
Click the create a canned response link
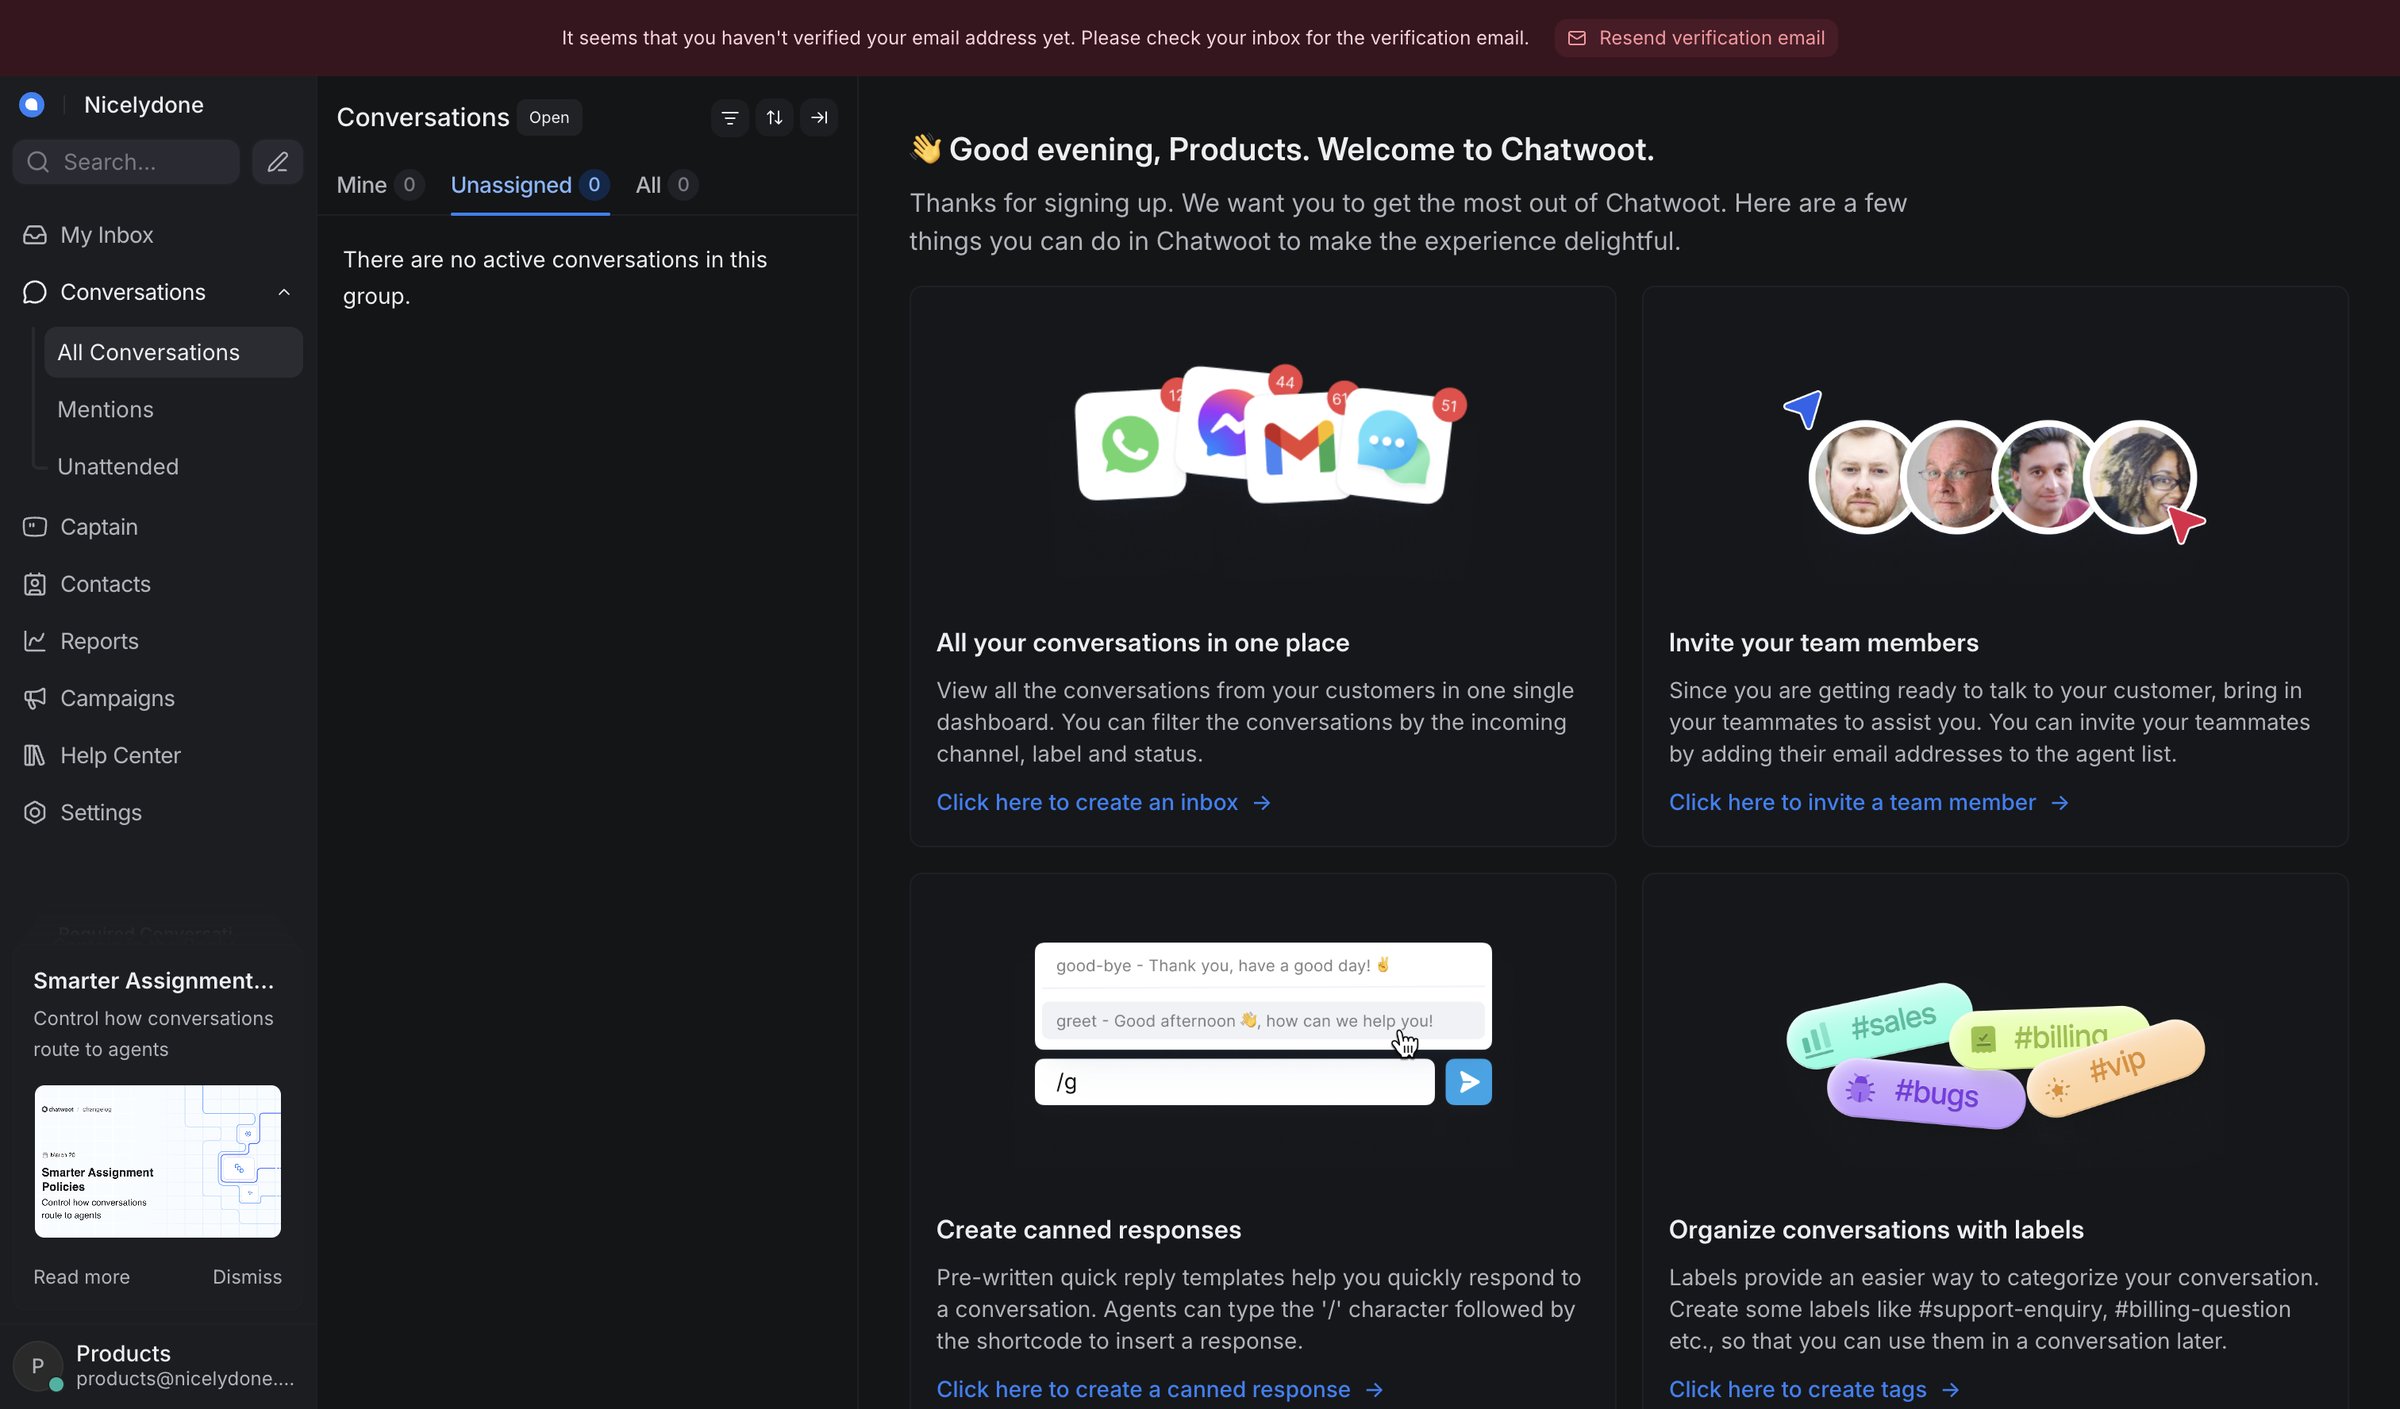pyautogui.click(x=1160, y=1389)
